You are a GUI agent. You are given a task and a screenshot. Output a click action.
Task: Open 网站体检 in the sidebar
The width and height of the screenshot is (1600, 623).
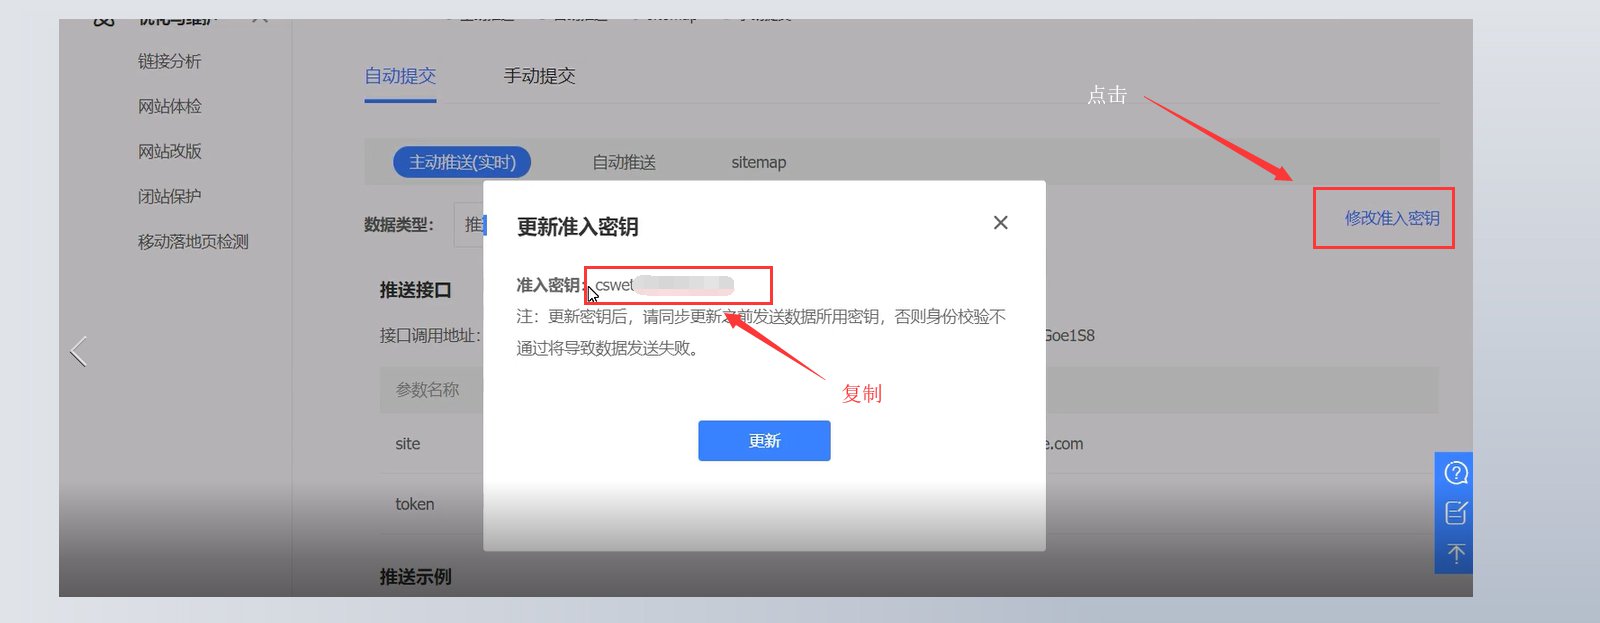pos(170,106)
